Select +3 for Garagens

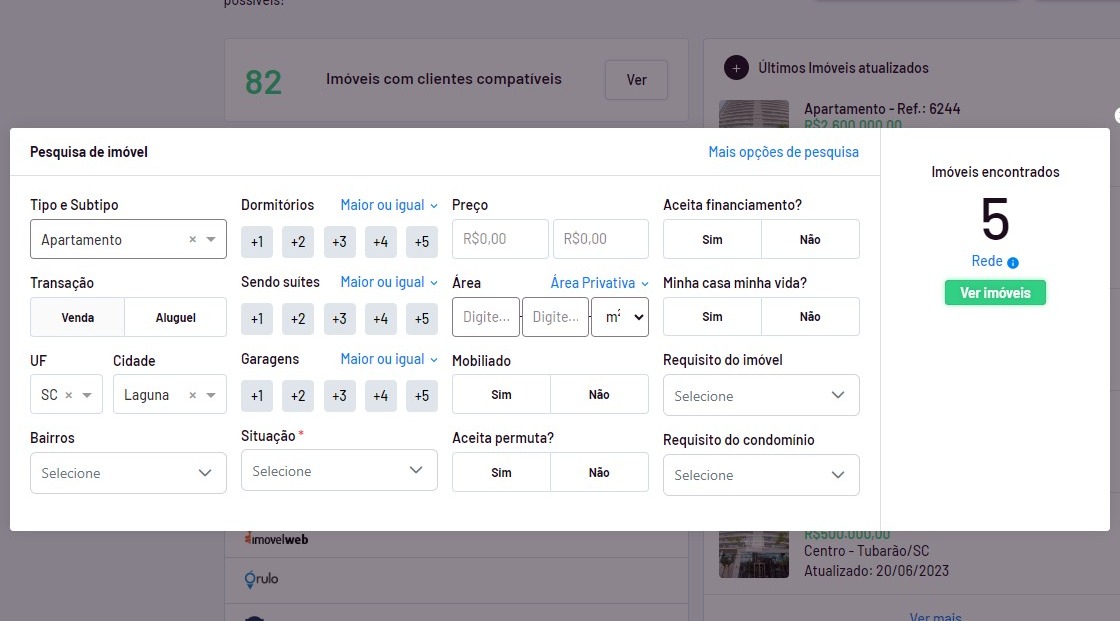coord(339,395)
